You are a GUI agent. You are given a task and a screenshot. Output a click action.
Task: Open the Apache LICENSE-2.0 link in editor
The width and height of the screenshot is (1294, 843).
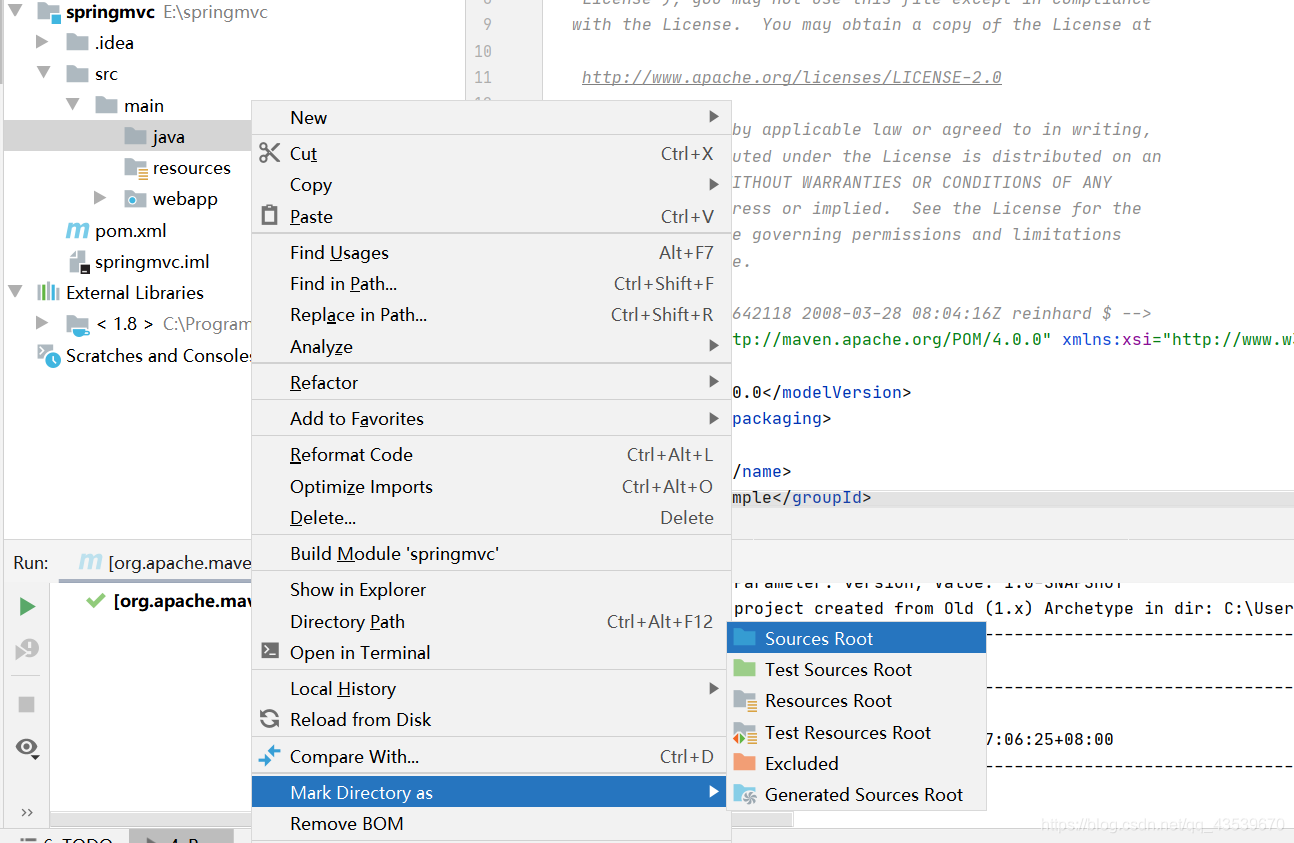coord(792,77)
